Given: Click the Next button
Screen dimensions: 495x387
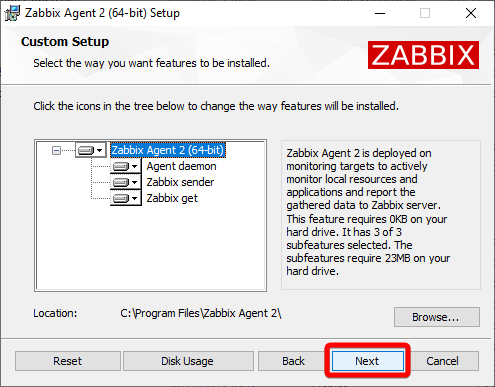Looking at the screenshot, I should pos(368,361).
